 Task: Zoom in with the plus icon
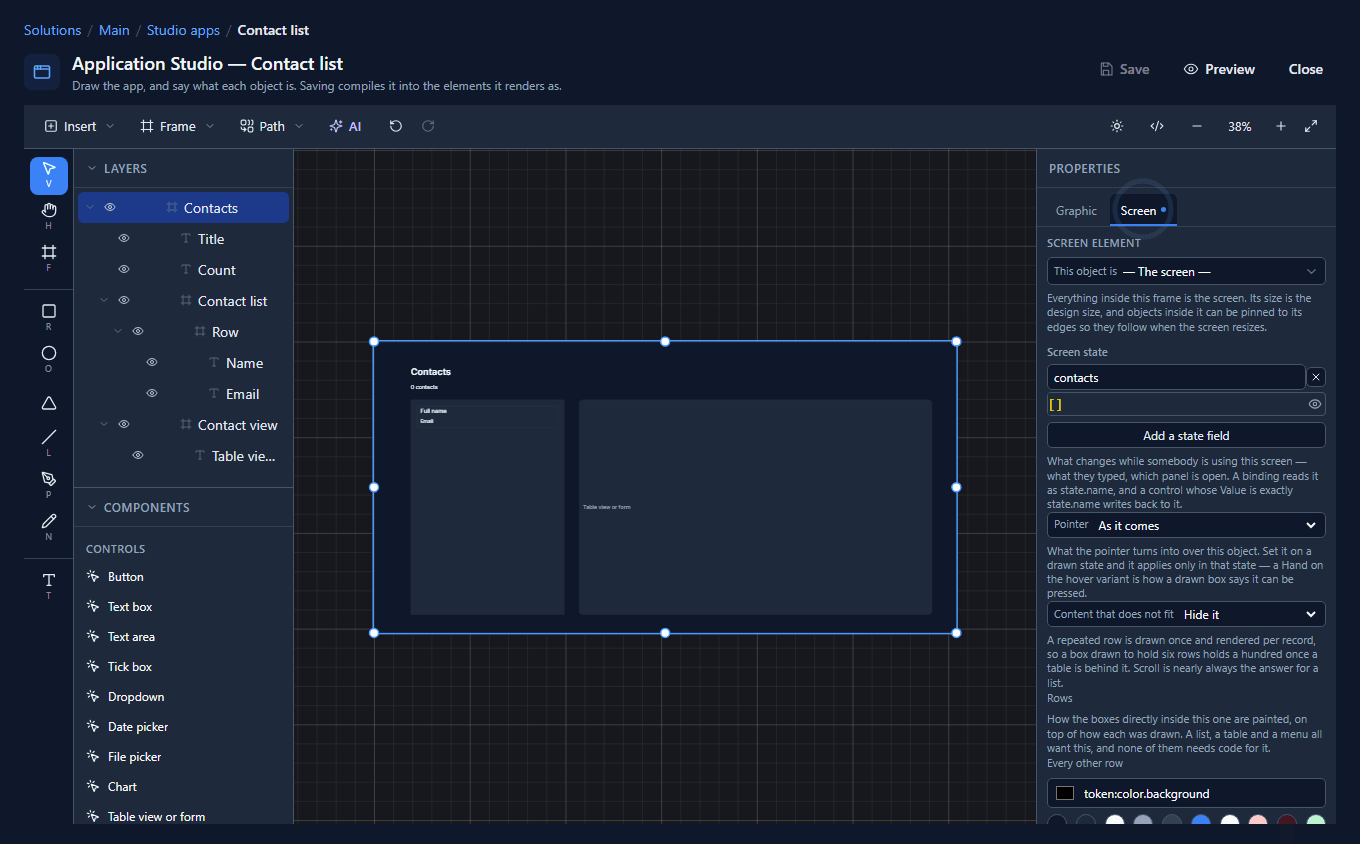(1281, 126)
